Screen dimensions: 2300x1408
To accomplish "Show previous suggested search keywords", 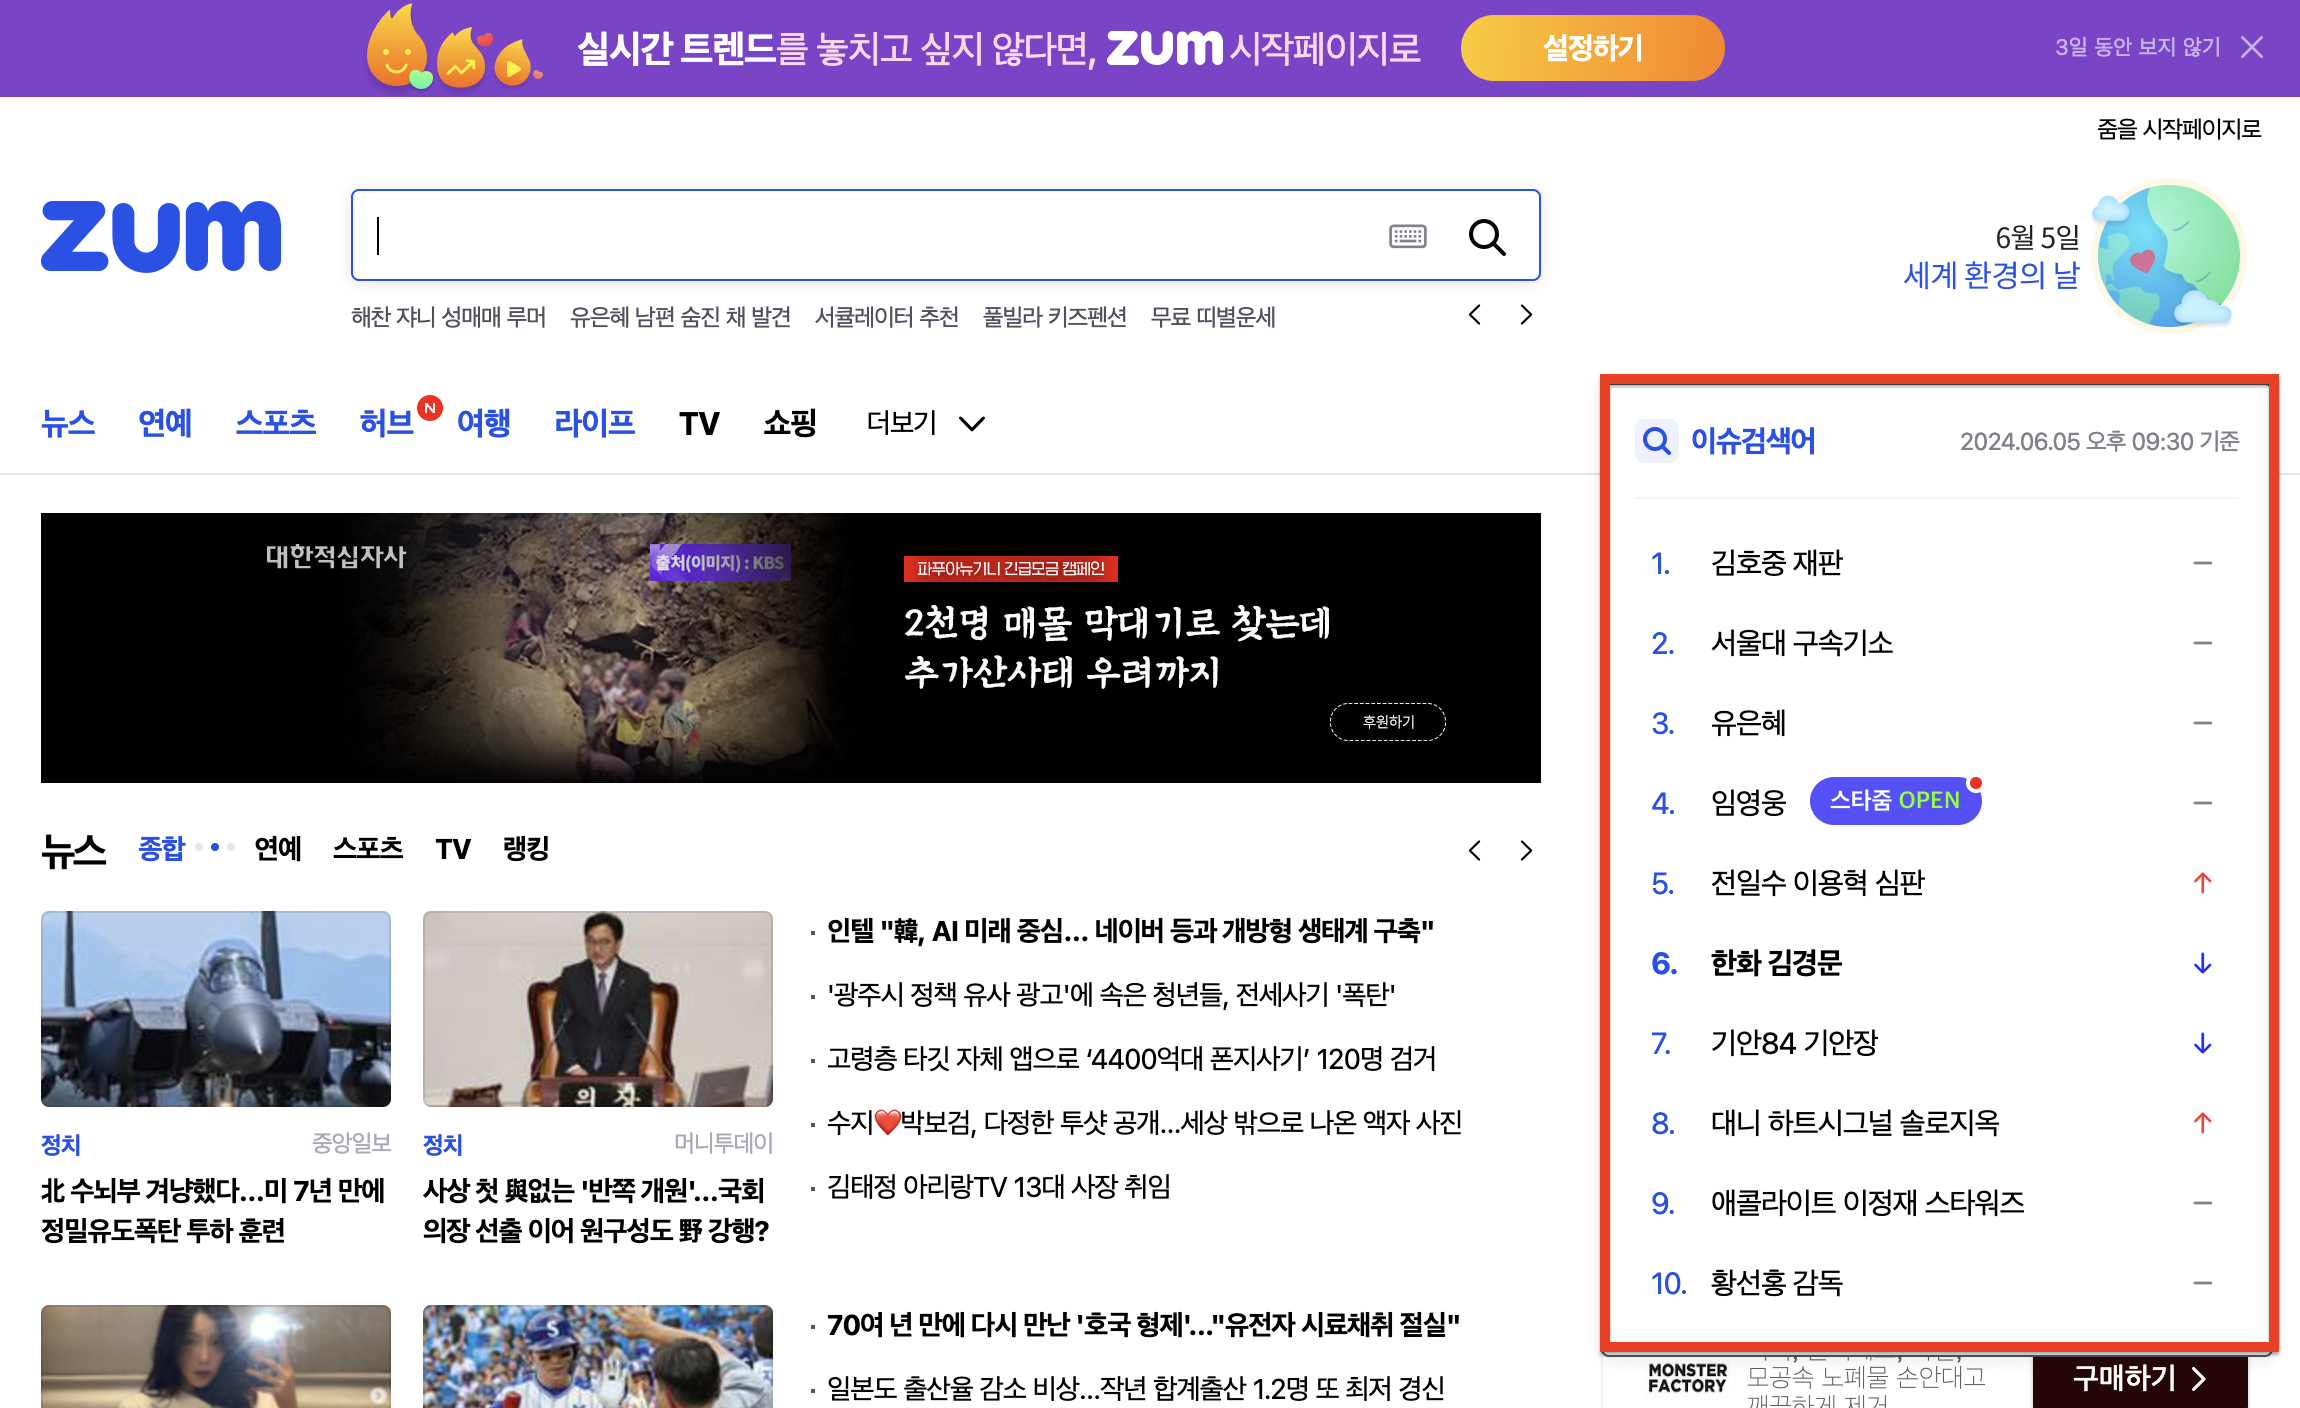I will (1475, 316).
